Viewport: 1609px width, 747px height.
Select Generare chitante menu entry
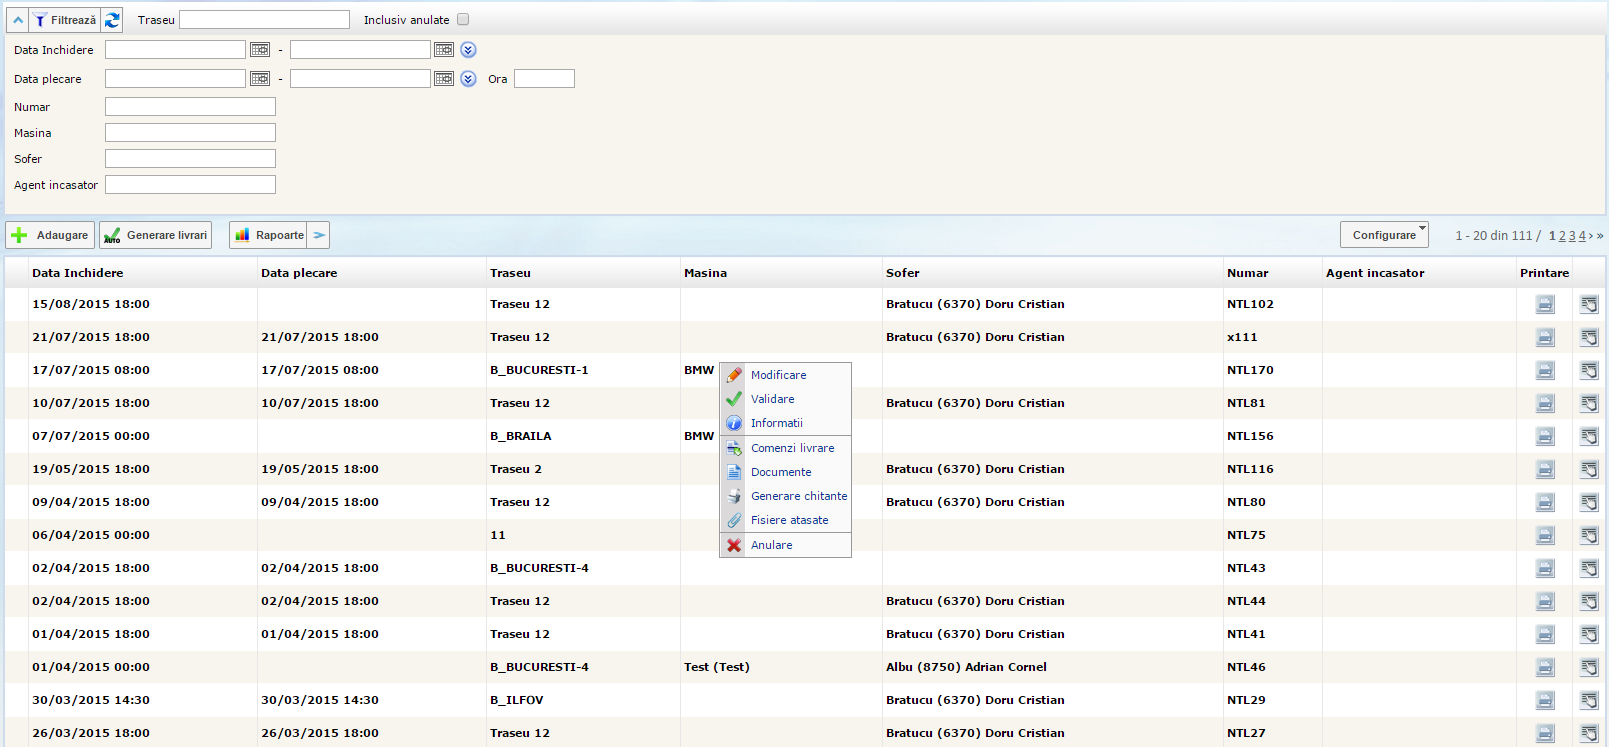coord(798,496)
